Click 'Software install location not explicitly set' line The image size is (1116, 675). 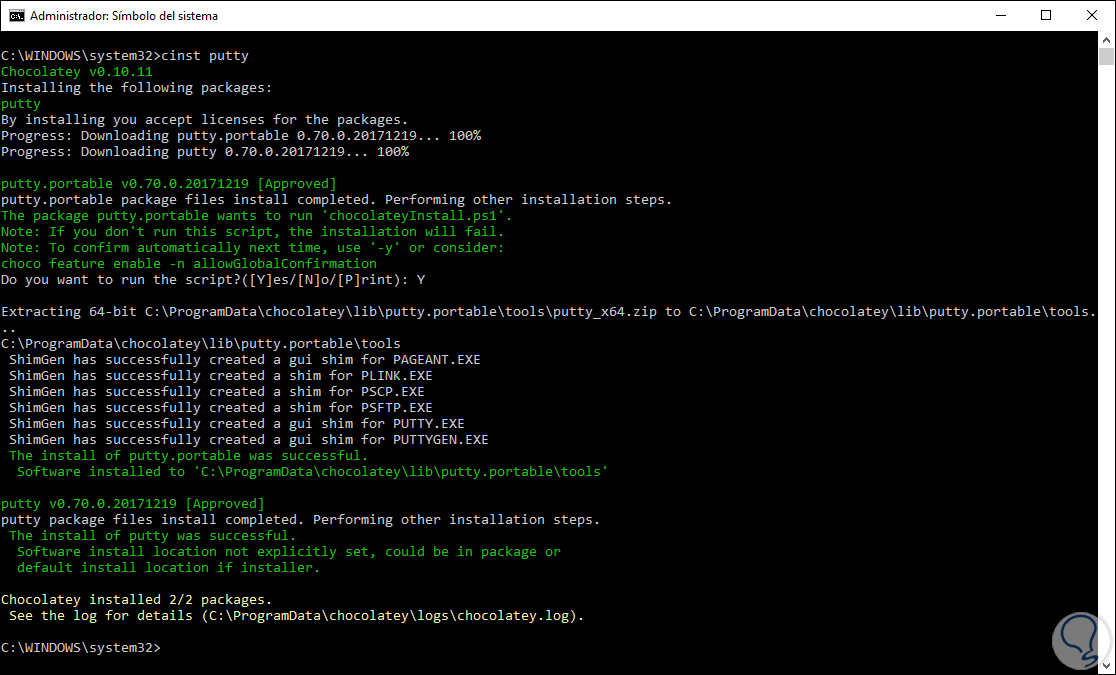[x=288, y=552]
